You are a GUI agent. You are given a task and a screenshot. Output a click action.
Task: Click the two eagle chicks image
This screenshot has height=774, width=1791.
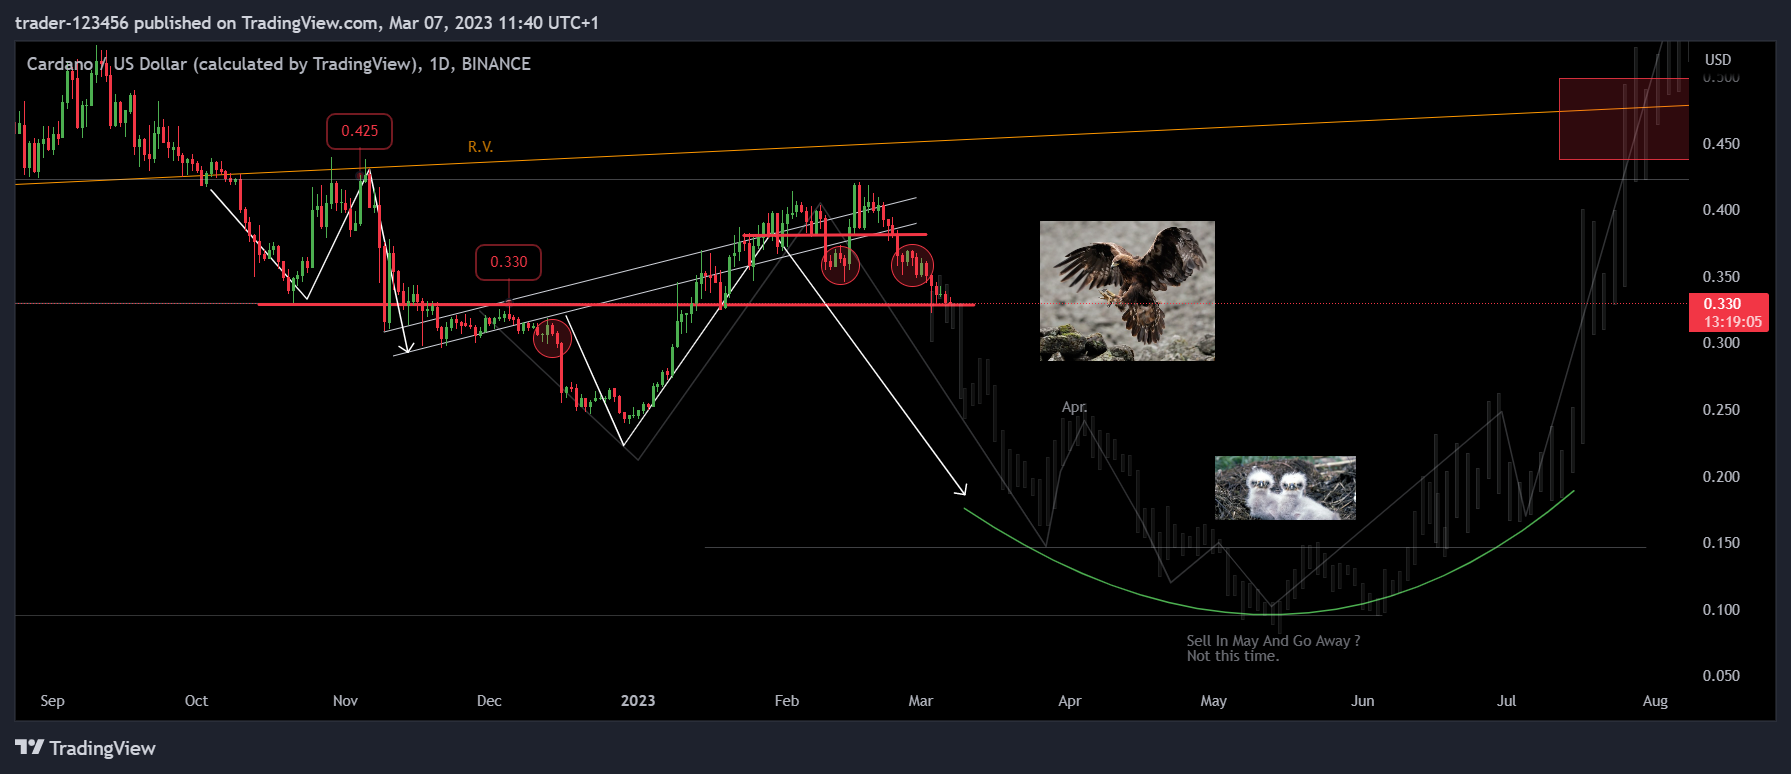[x=1285, y=488]
